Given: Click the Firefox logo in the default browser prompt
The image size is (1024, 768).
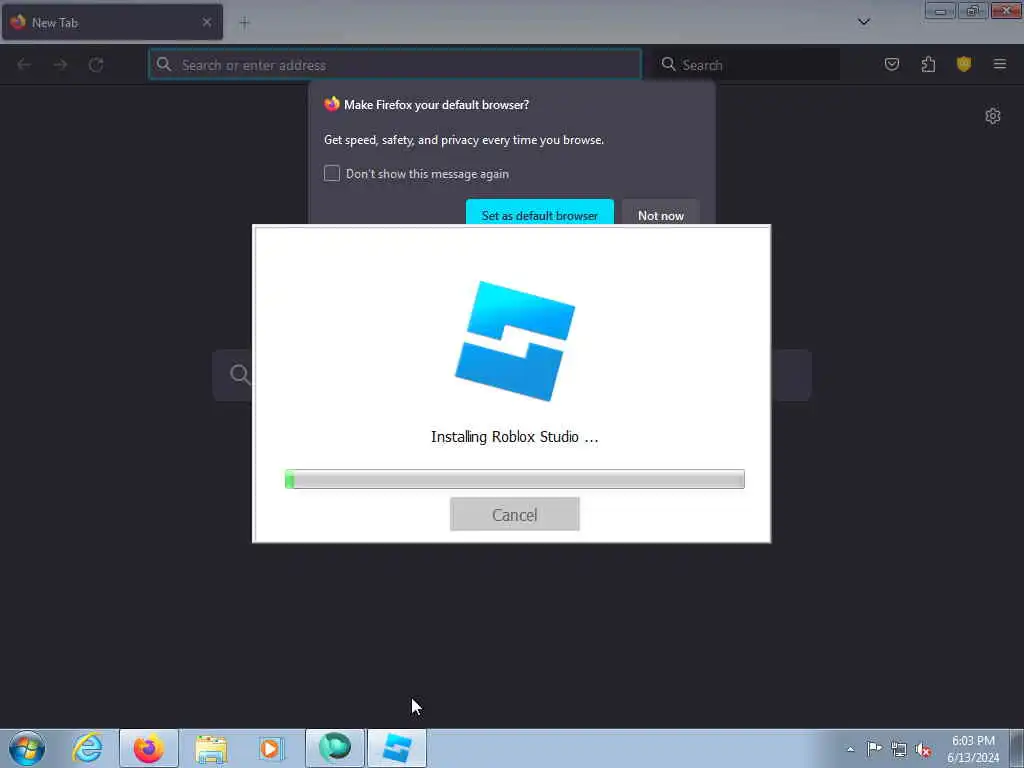Looking at the screenshot, I should [332, 104].
